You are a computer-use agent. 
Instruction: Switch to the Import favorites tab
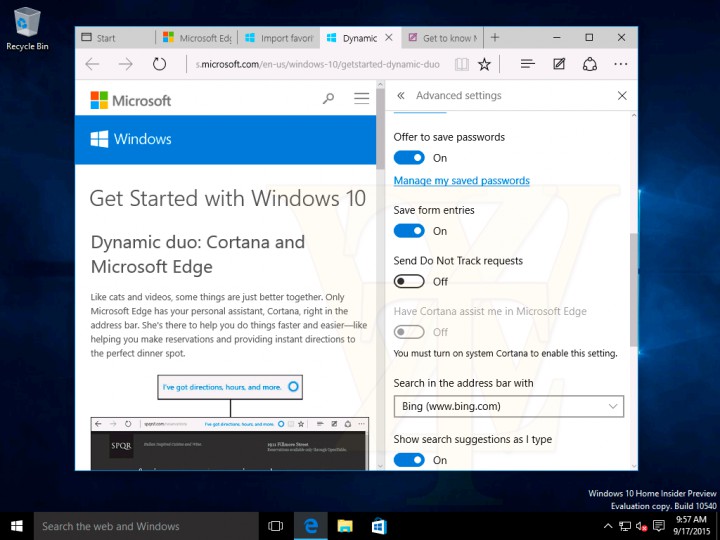click(279, 38)
